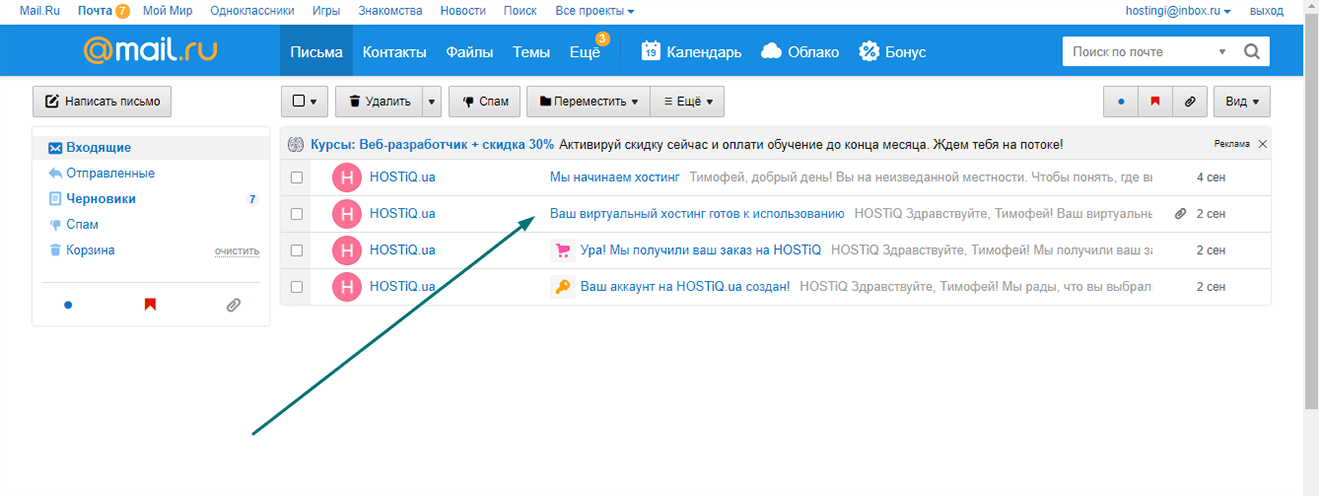Filter attachments with toolbar paperclip
1319x496 pixels.
pos(1189,101)
